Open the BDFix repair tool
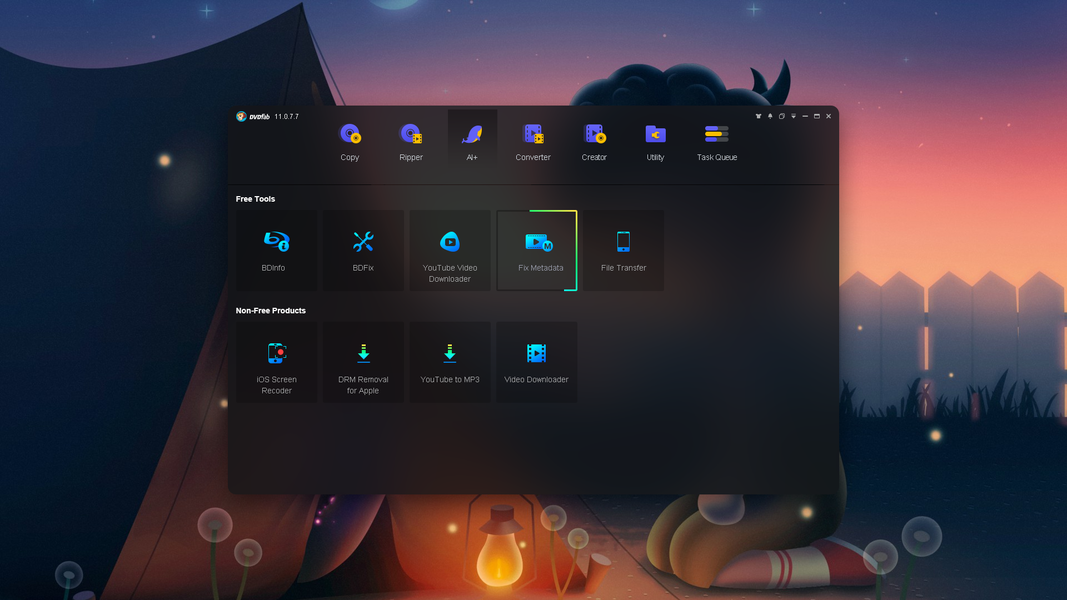The image size is (1067, 600). coord(363,250)
